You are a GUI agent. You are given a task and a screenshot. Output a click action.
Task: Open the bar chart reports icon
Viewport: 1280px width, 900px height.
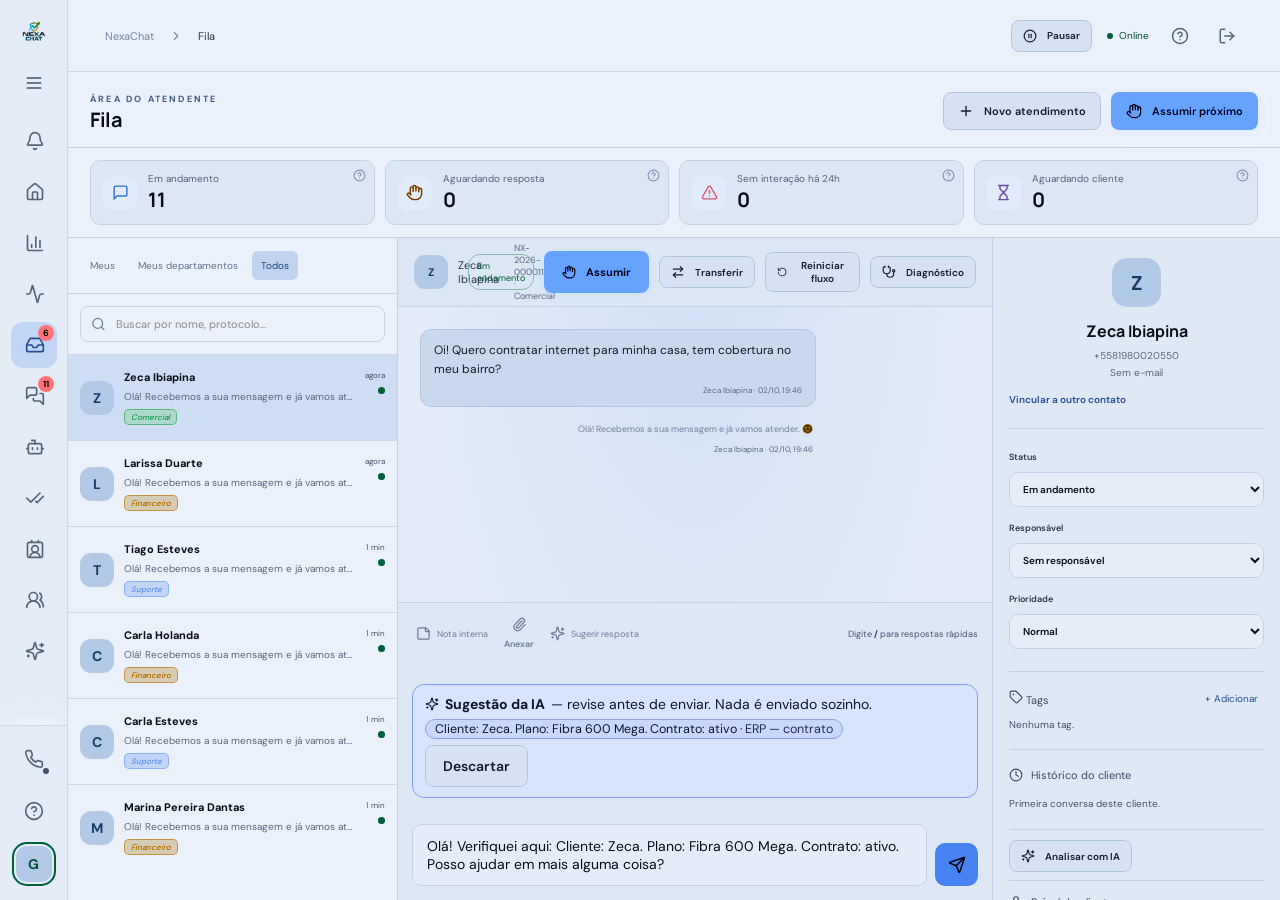pyautogui.click(x=34, y=243)
